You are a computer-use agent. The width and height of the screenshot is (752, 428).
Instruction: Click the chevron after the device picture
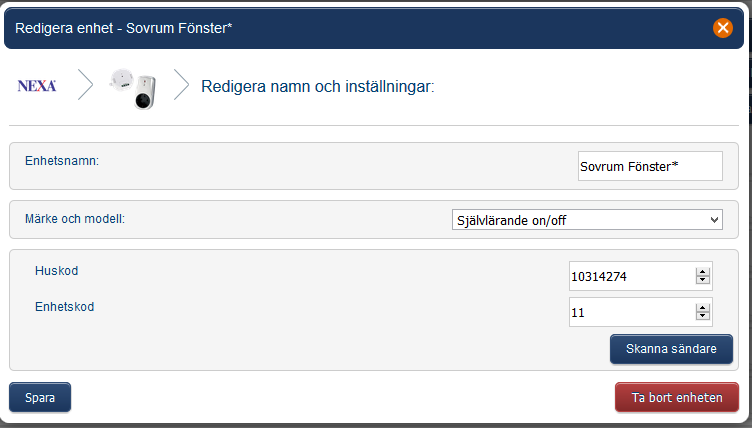[181, 86]
